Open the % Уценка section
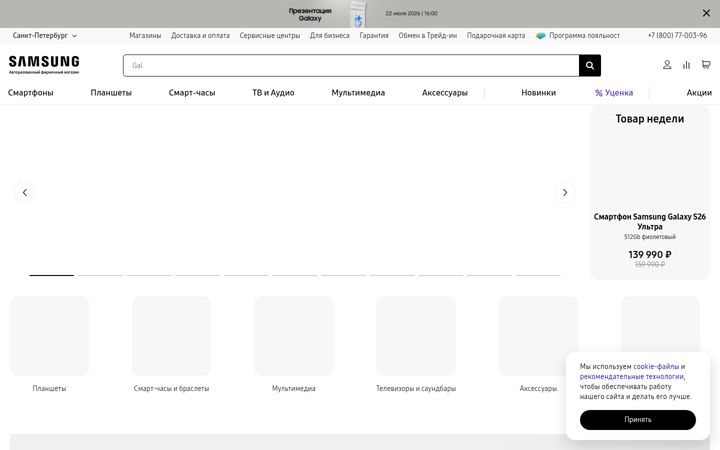720x450 pixels. [x=614, y=93]
